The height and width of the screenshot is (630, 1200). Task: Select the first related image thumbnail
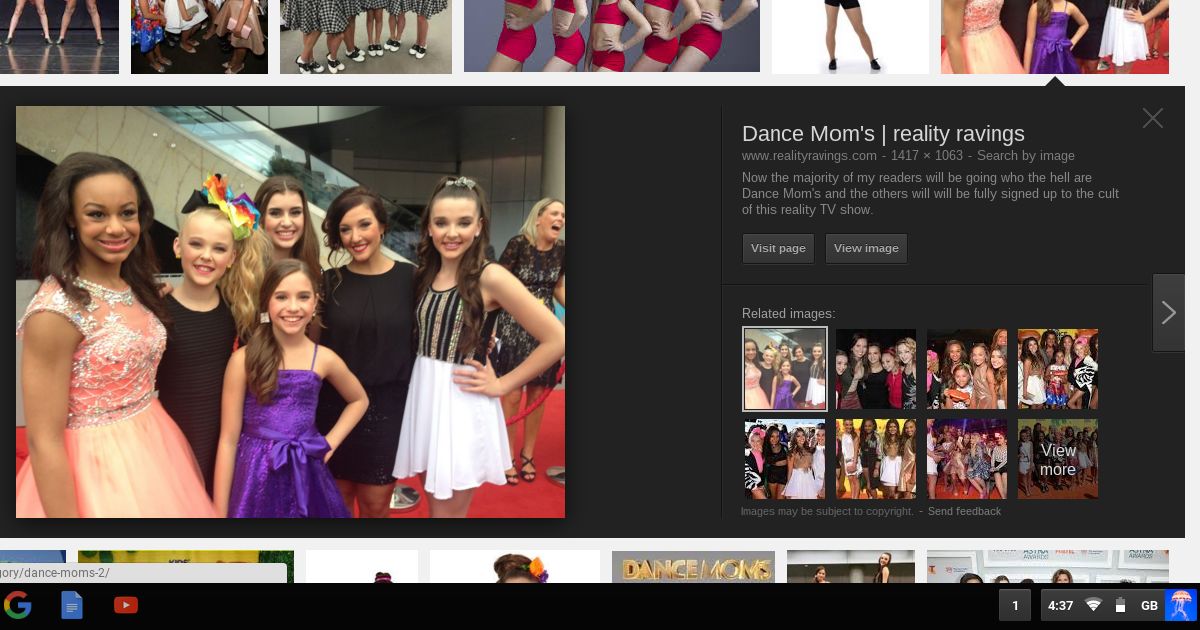click(785, 368)
